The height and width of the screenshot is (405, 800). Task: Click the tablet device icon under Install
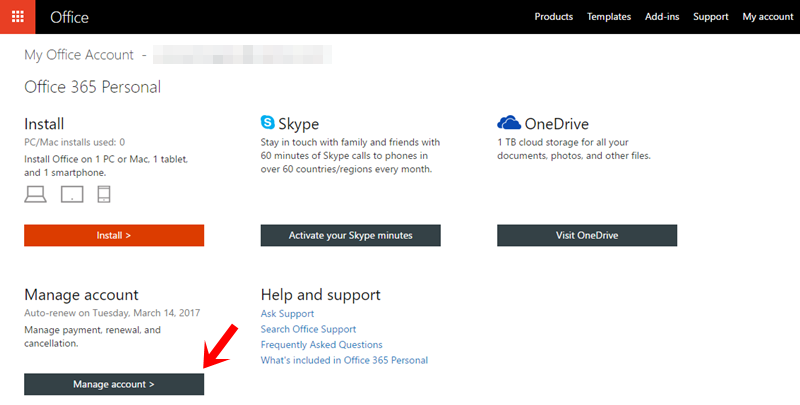[x=72, y=194]
